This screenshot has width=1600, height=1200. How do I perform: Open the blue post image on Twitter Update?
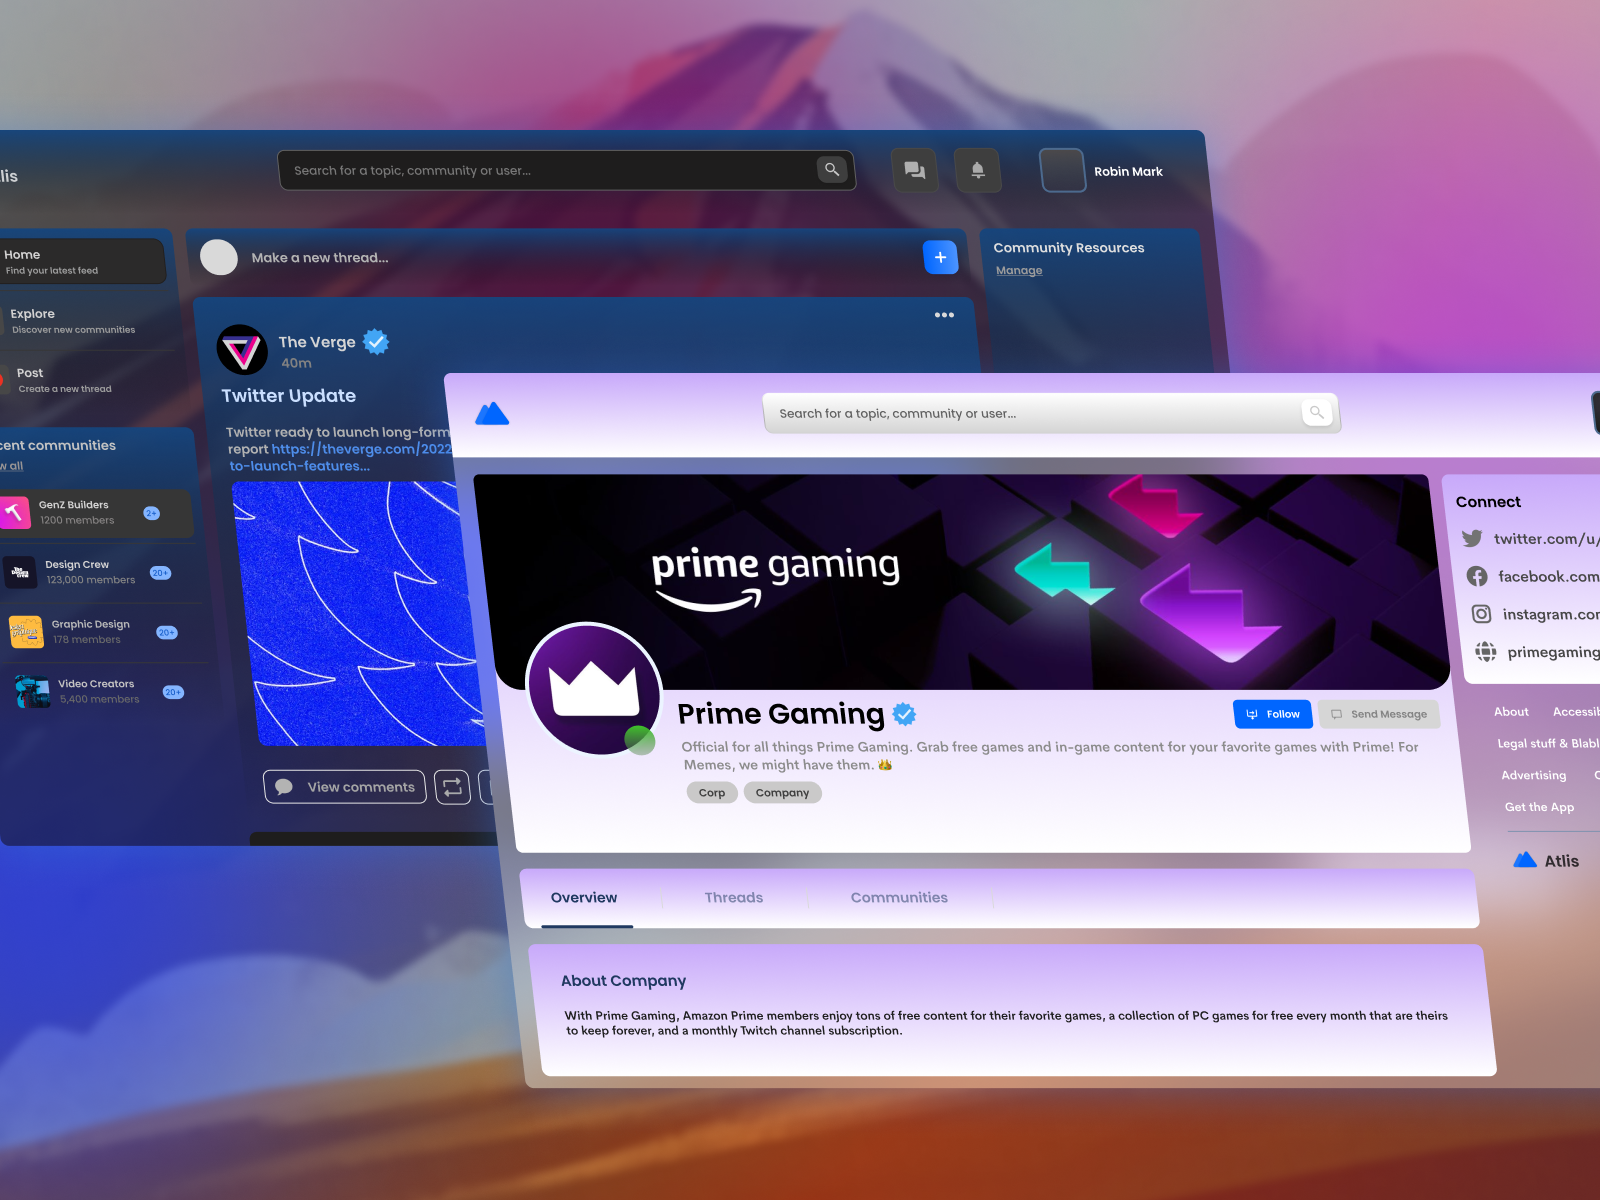click(x=365, y=614)
